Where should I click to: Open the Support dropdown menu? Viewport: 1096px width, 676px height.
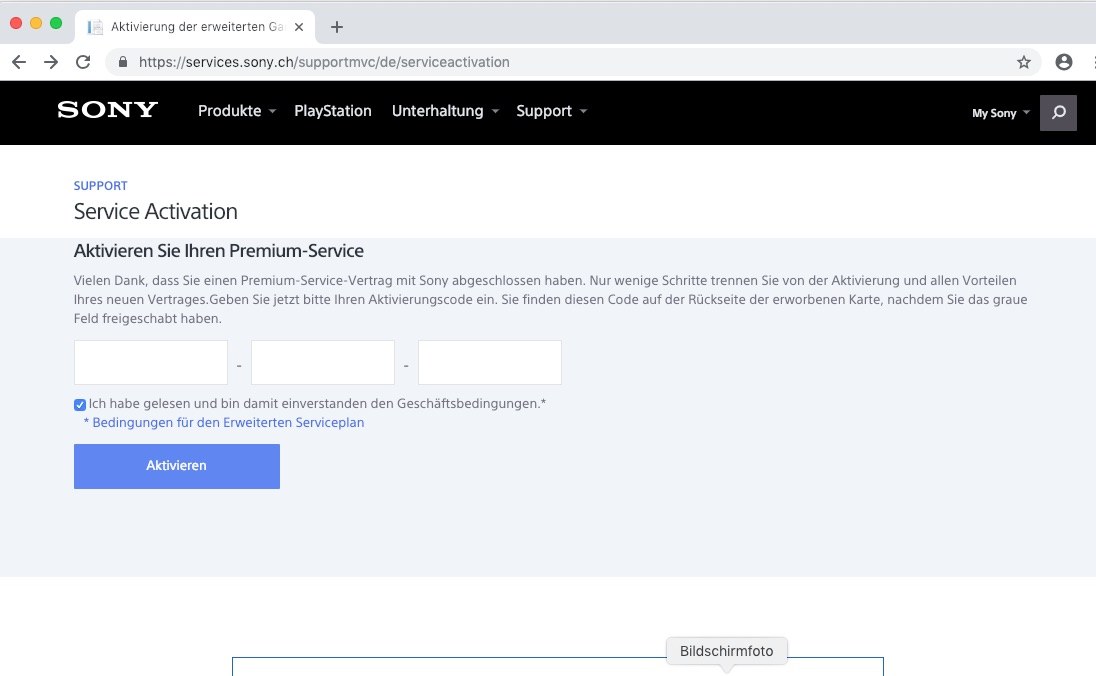click(x=551, y=111)
